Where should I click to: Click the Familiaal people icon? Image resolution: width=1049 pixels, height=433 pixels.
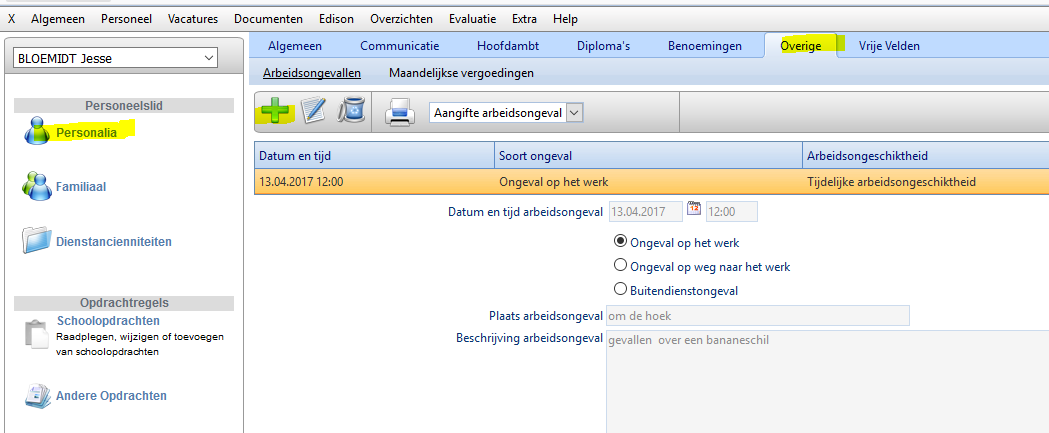pyautogui.click(x=37, y=186)
